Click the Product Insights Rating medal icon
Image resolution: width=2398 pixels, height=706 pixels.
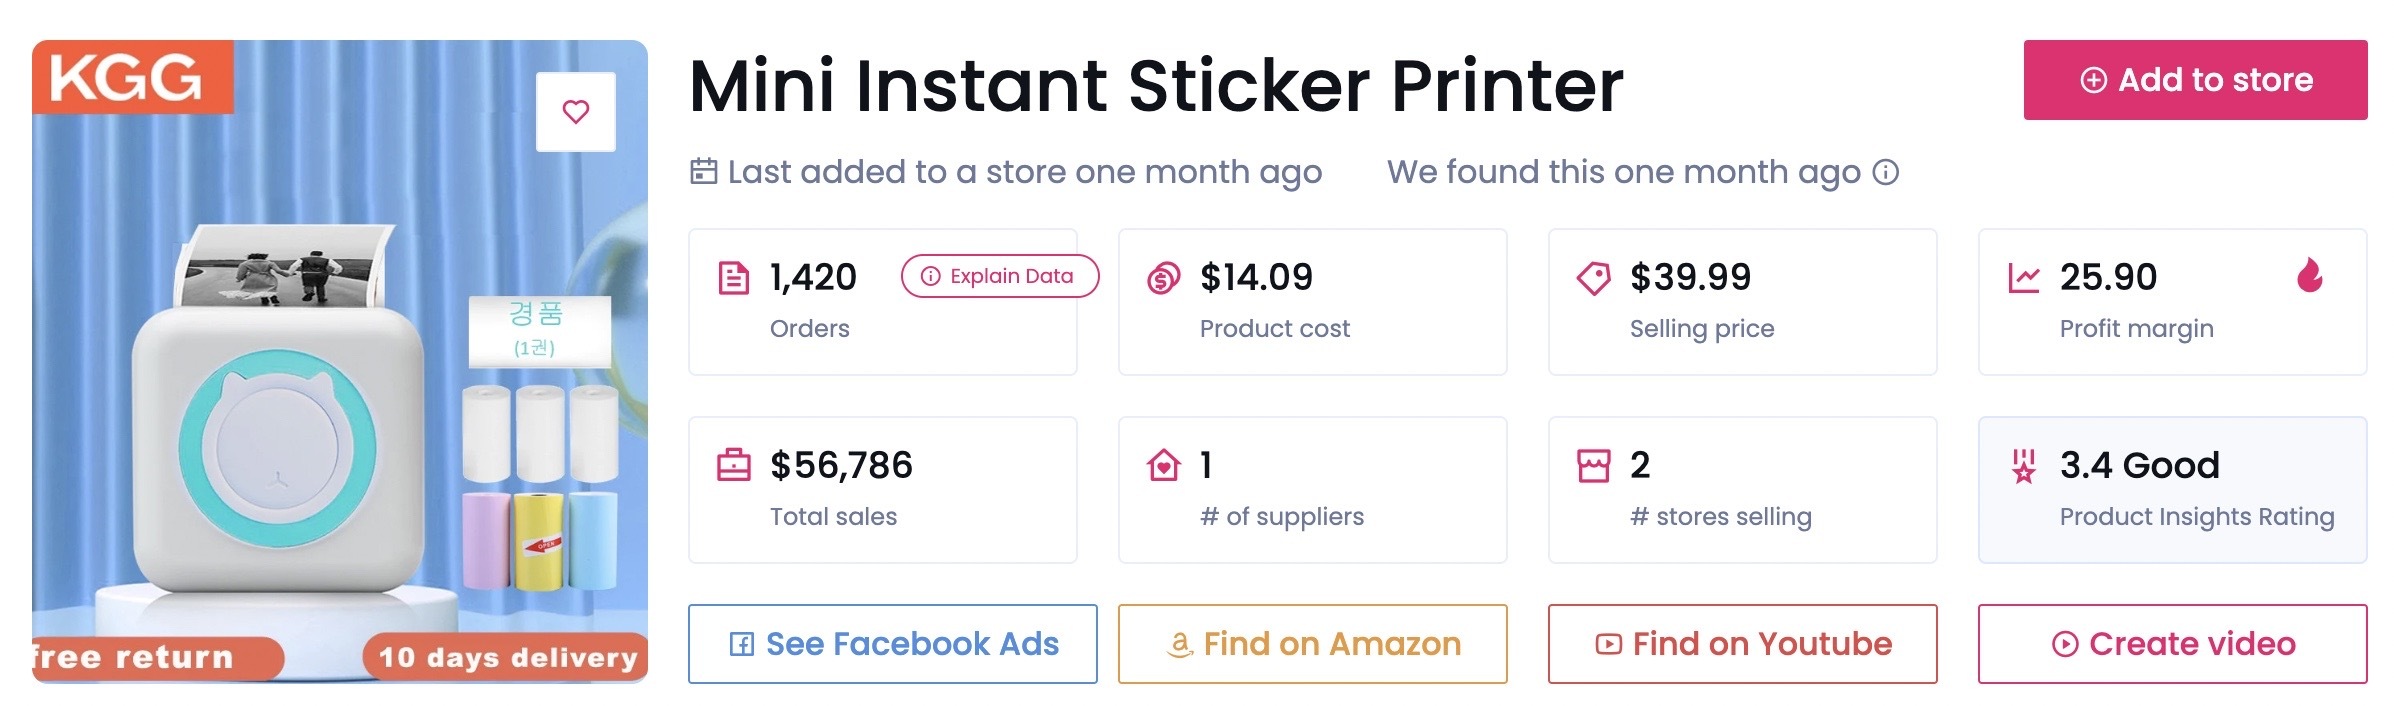tap(2024, 466)
